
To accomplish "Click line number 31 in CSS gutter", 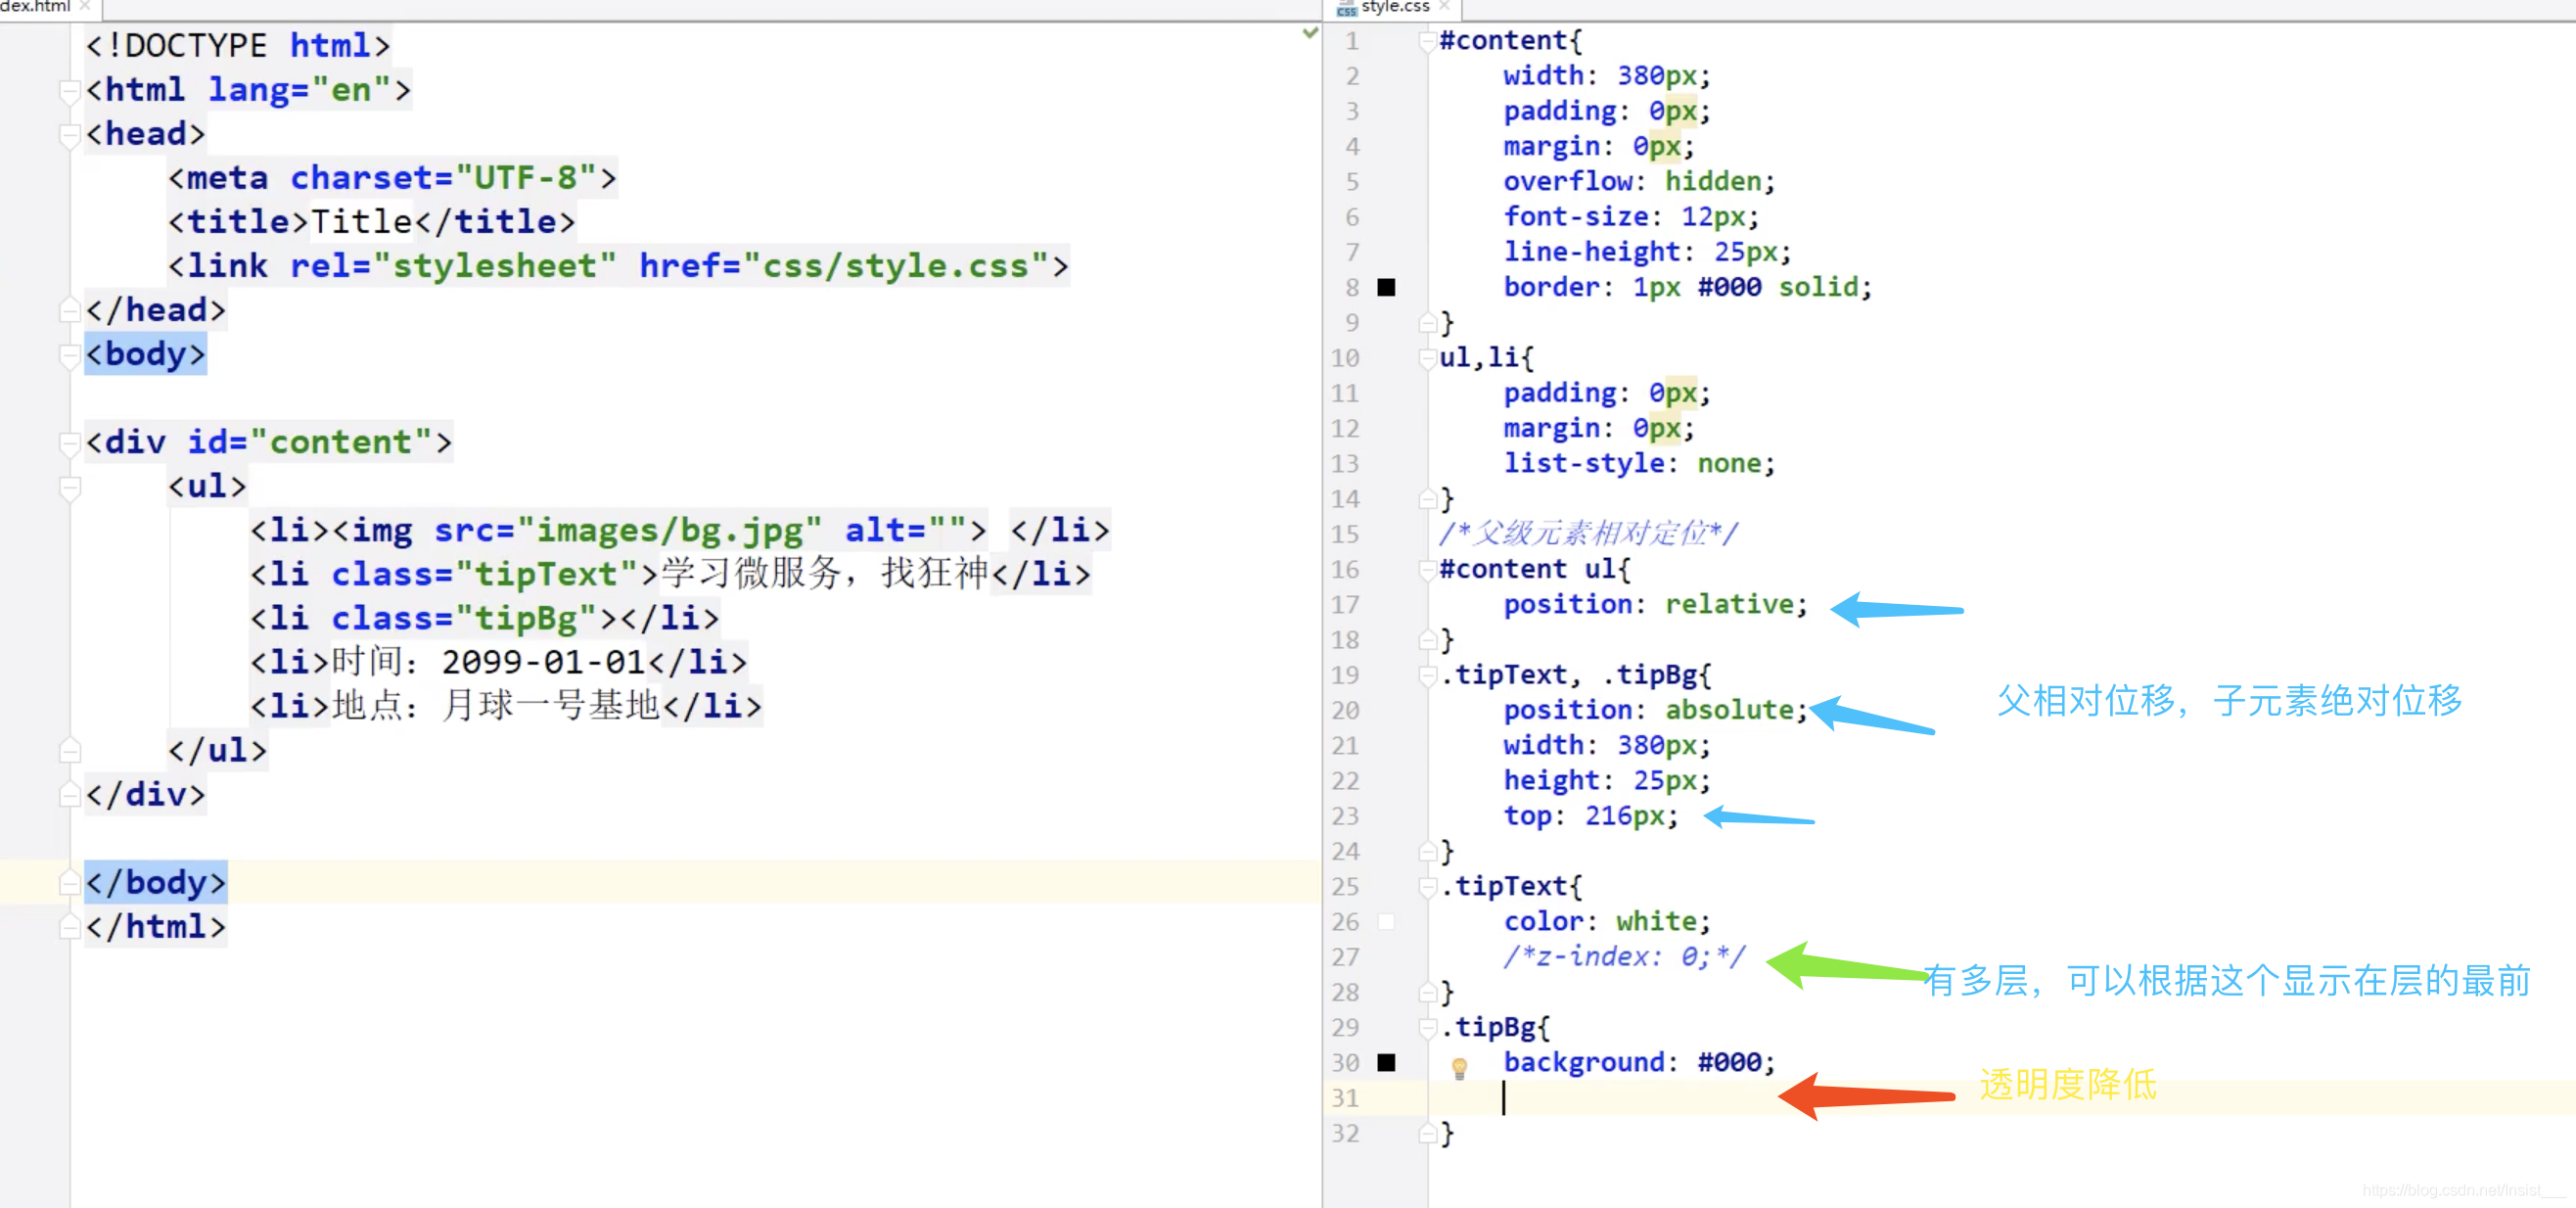I will 1345,1098.
